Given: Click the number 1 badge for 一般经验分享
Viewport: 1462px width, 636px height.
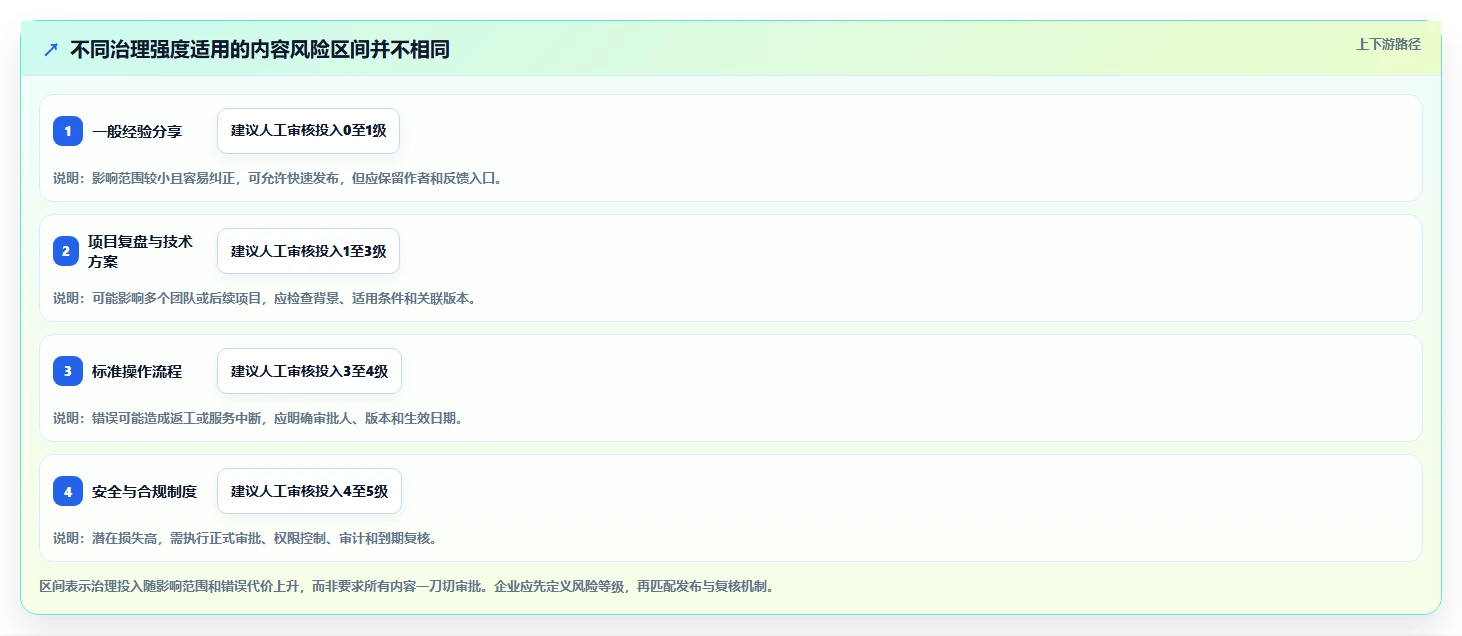Looking at the screenshot, I should (x=68, y=131).
